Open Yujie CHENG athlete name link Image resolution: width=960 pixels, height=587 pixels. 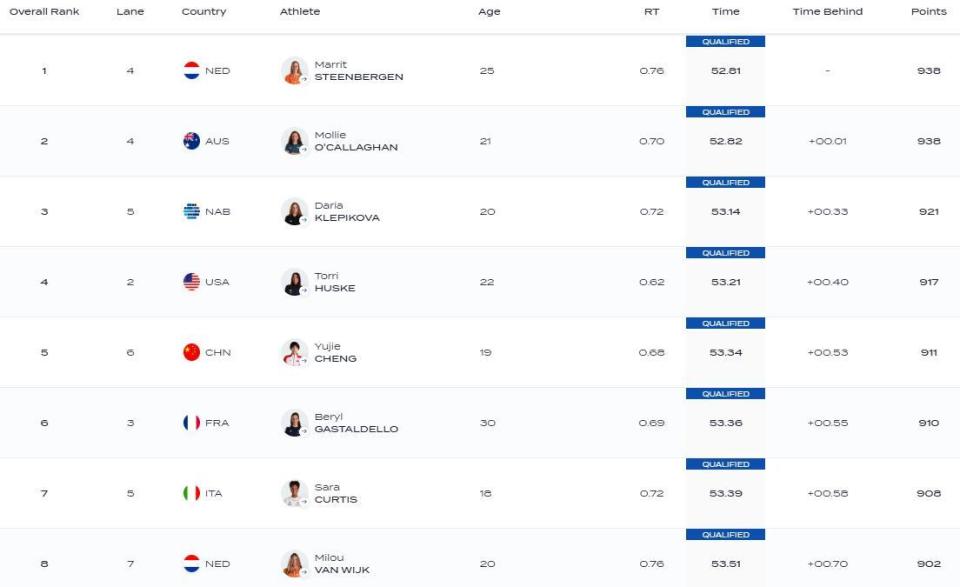(336, 353)
